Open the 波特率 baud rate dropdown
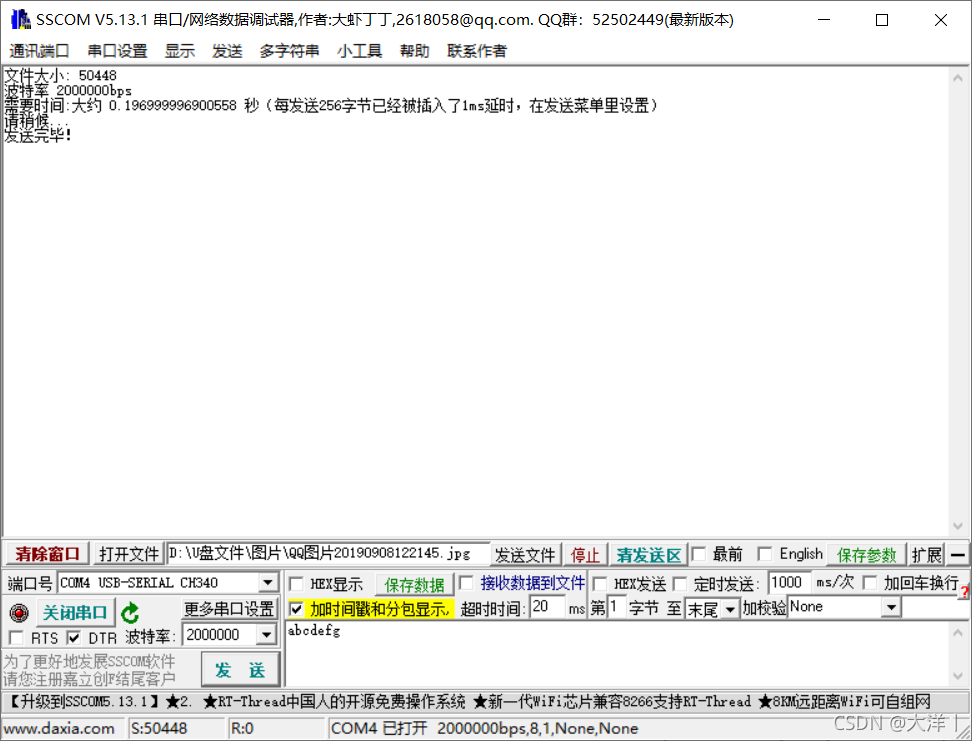972x741 pixels. coord(267,635)
